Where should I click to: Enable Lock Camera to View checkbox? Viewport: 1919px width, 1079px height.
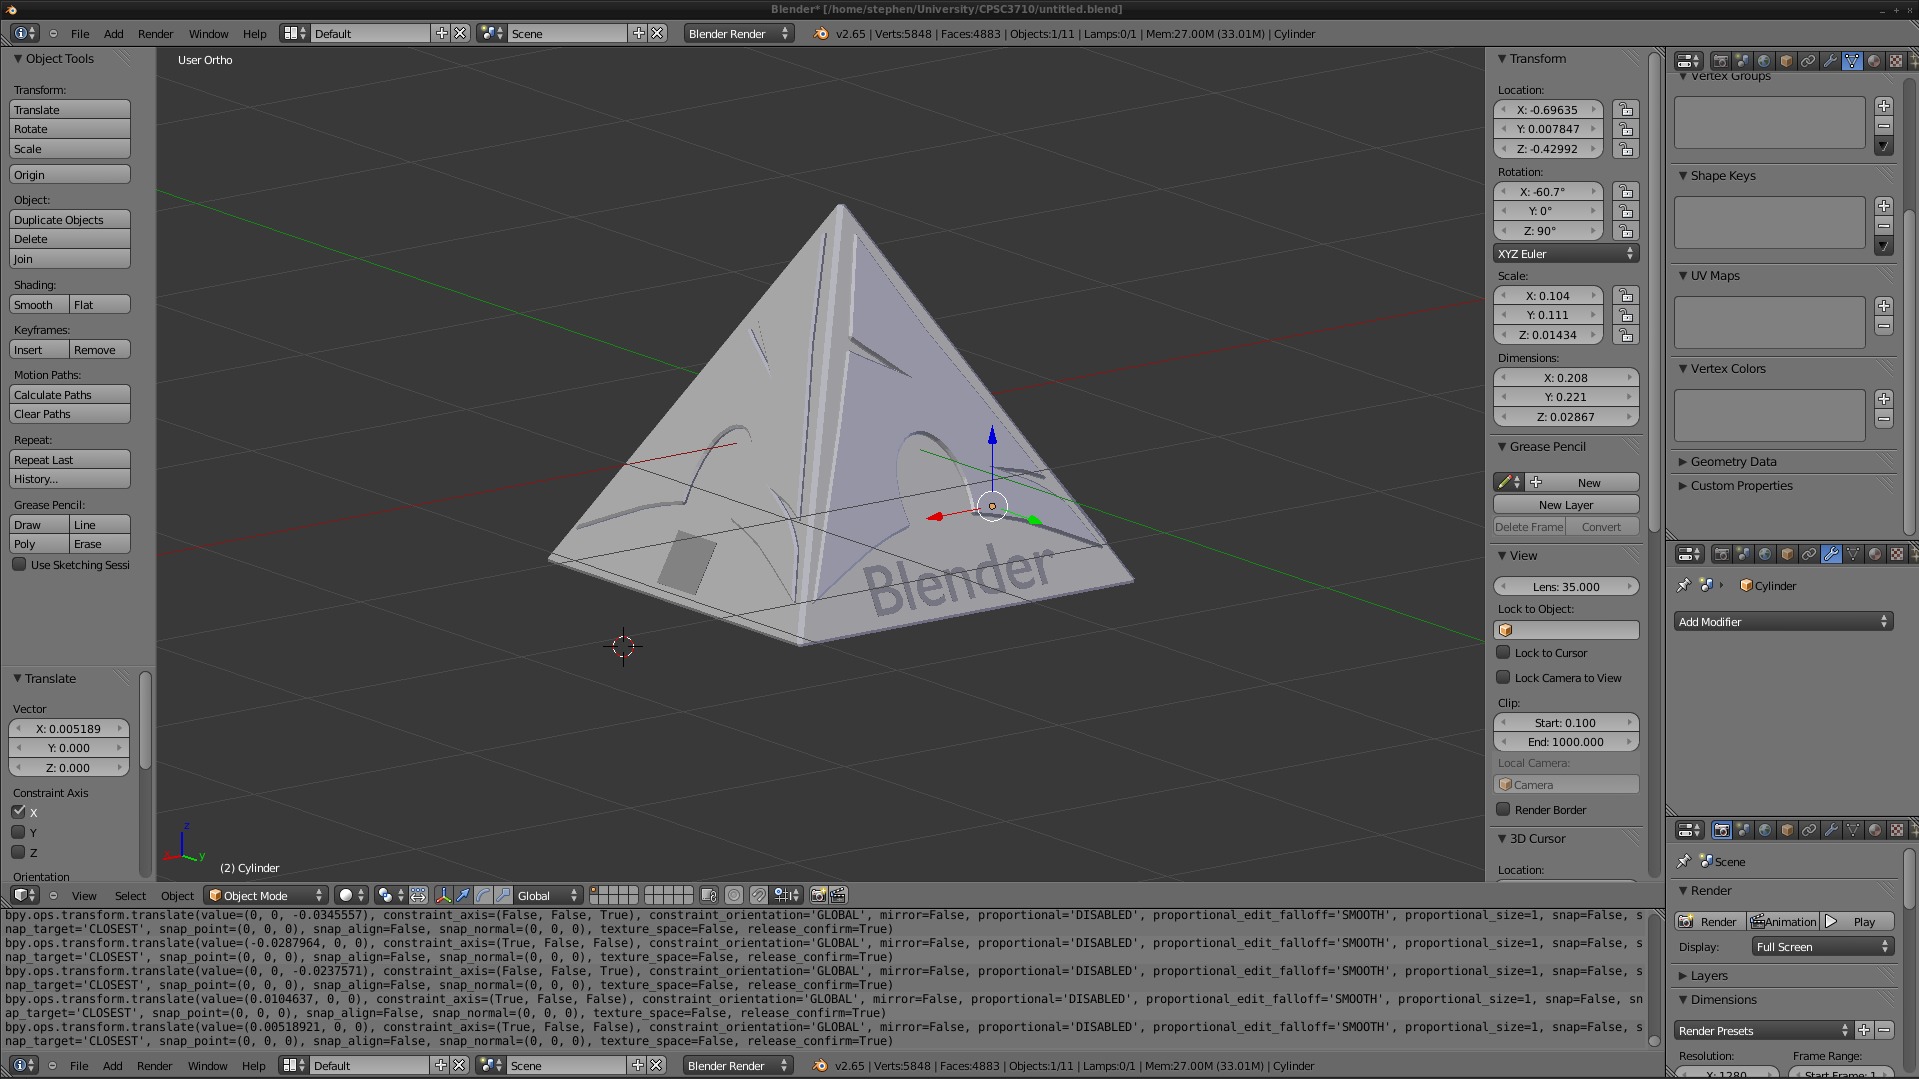1503,677
